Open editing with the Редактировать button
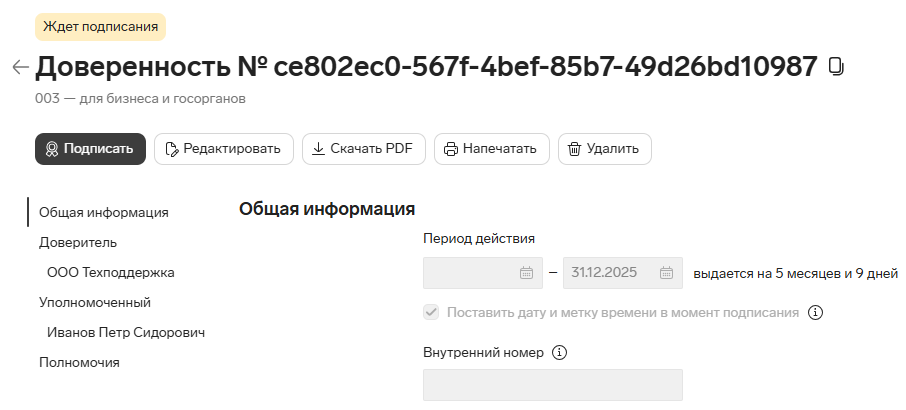Screen dimensions: 906x410 click(x=224, y=149)
